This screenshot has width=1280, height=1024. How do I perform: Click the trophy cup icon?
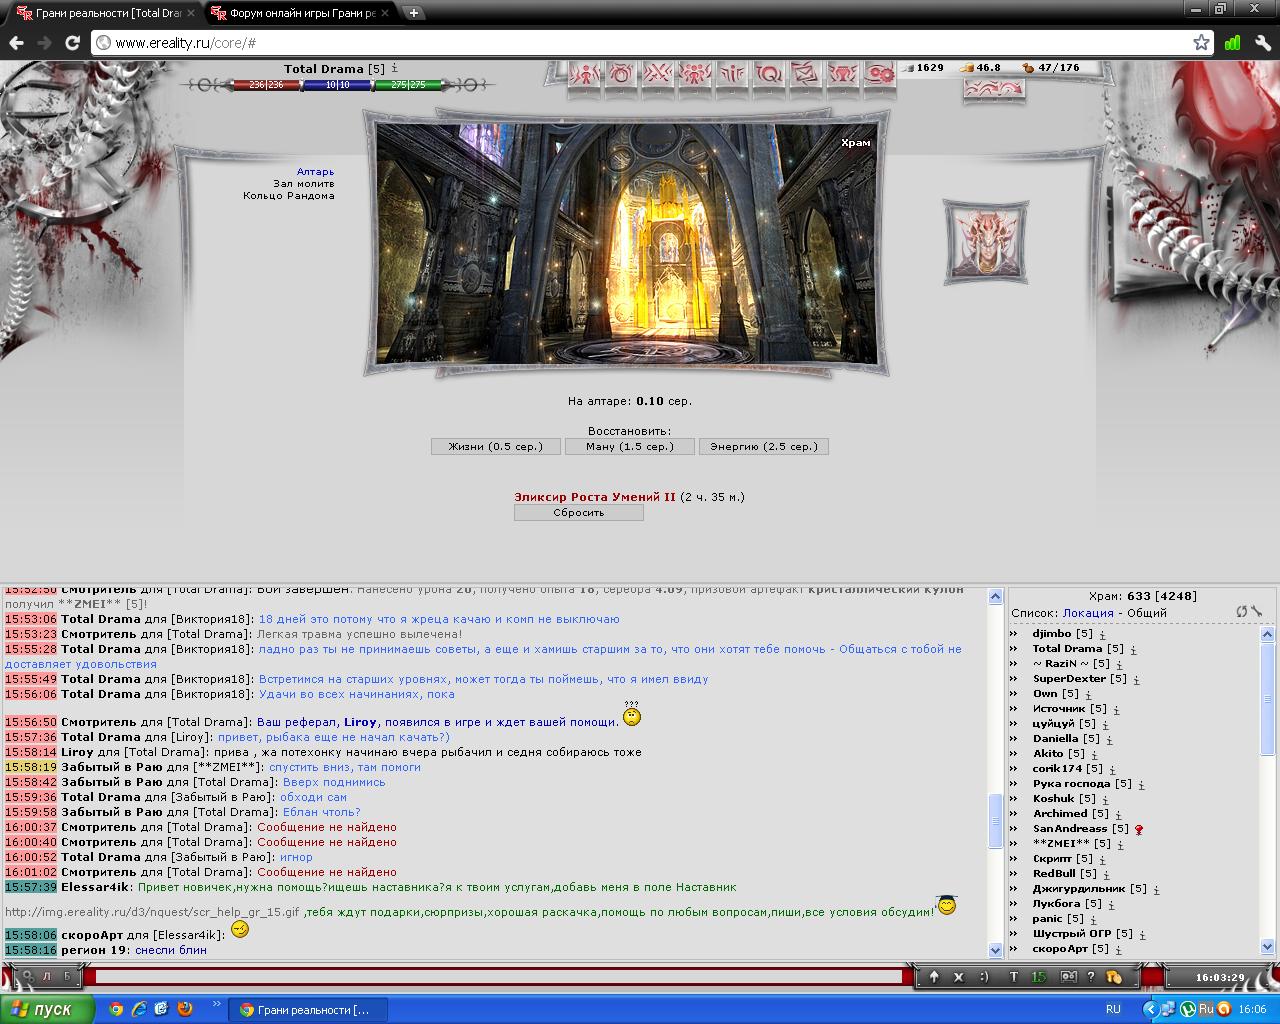[842, 74]
